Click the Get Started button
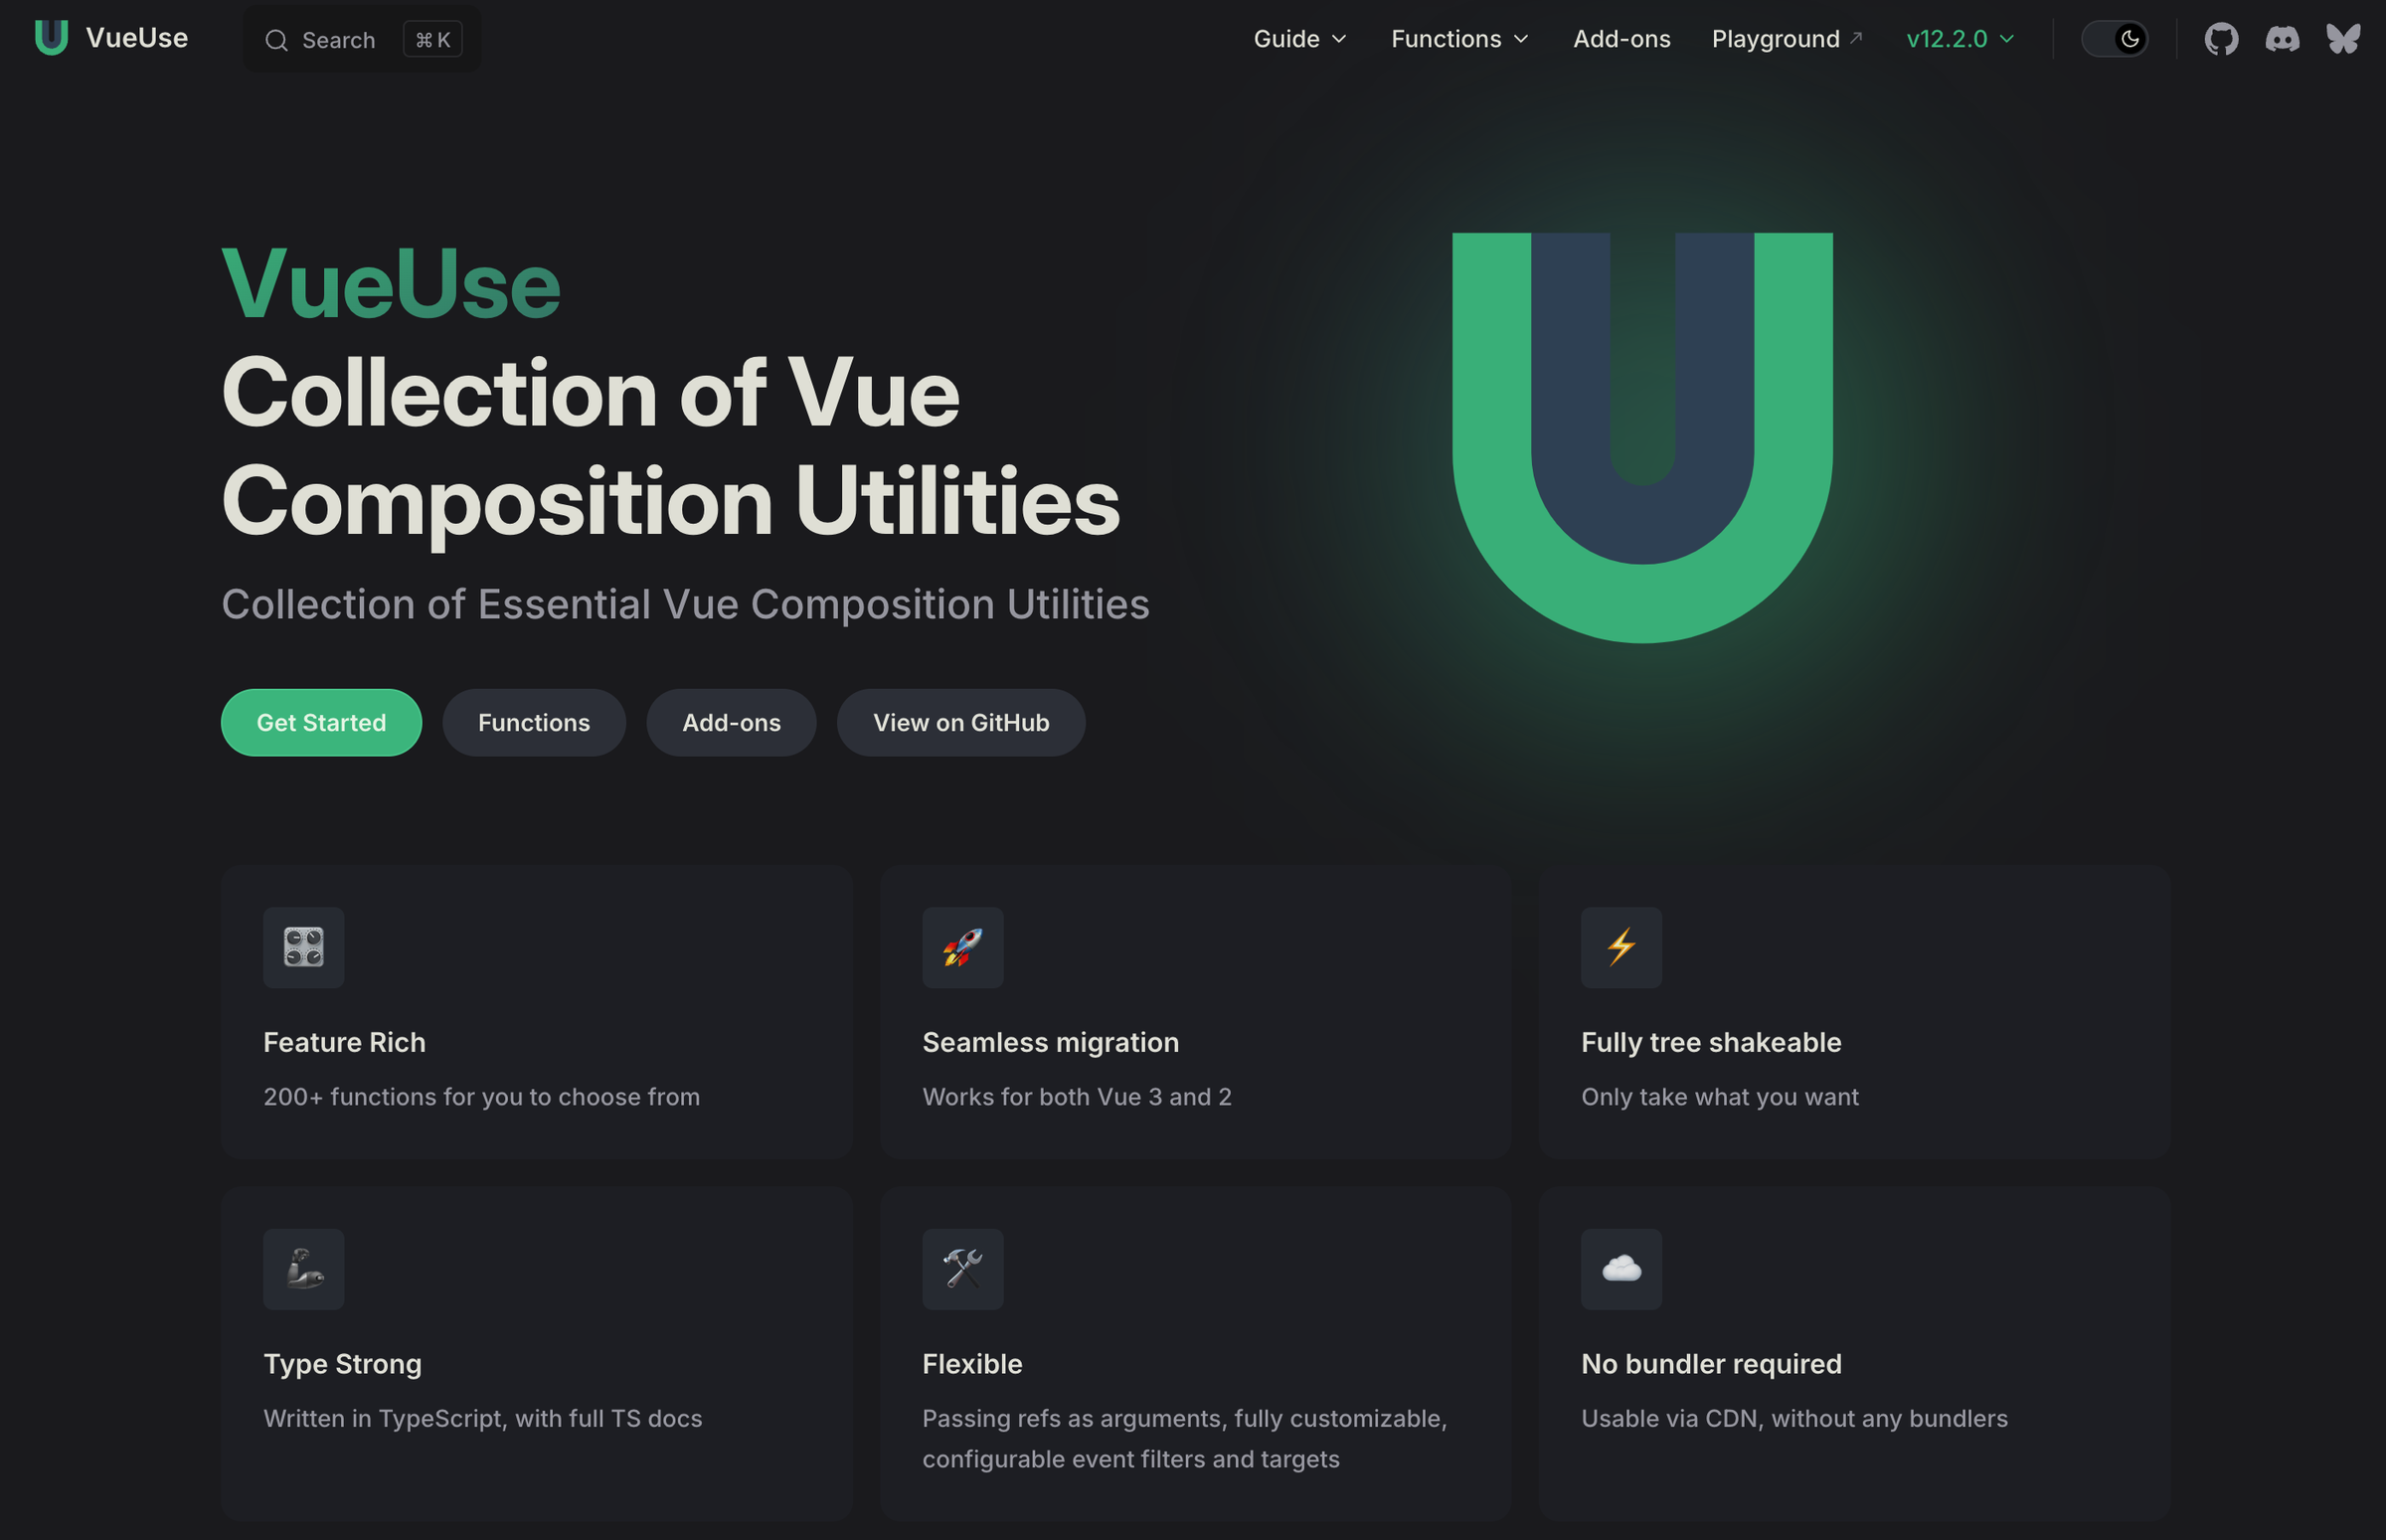 pyautogui.click(x=320, y=722)
